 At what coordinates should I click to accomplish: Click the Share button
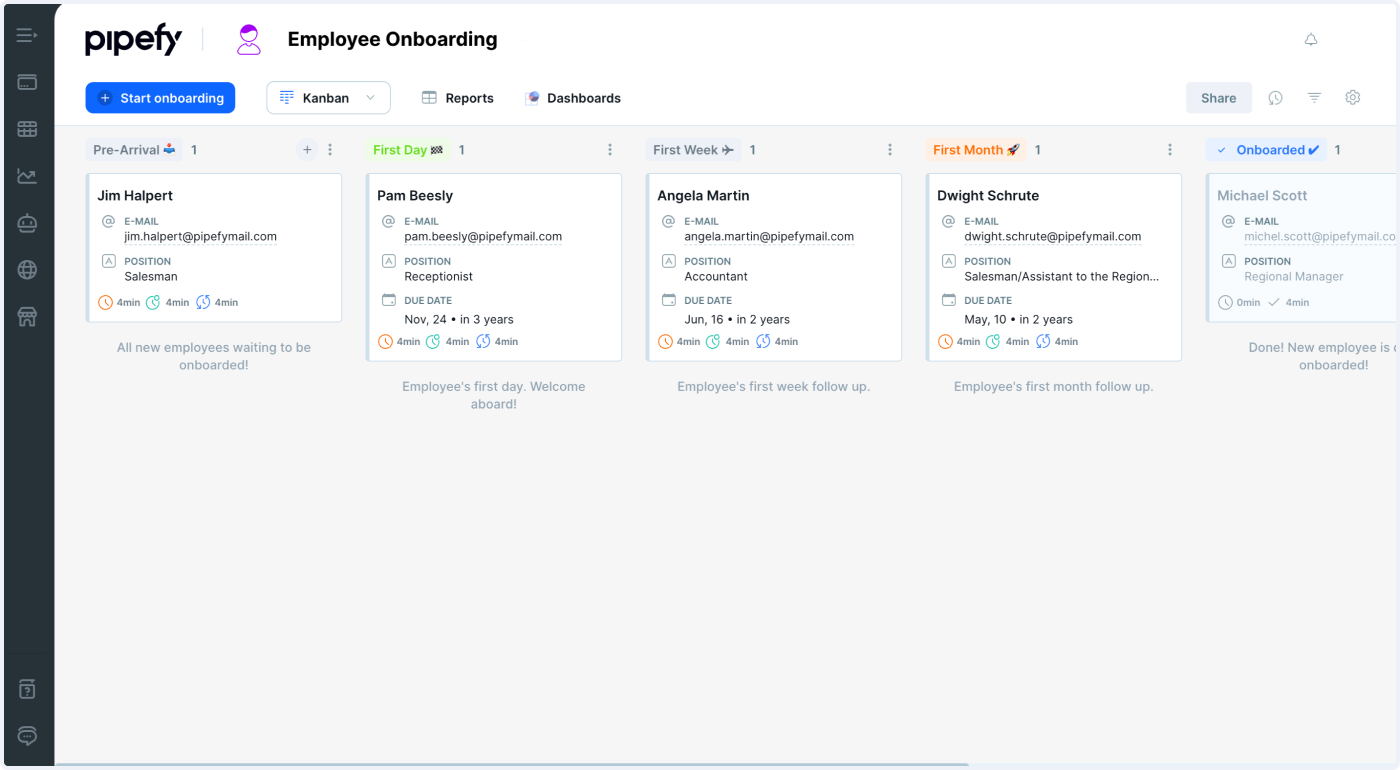1218,98
